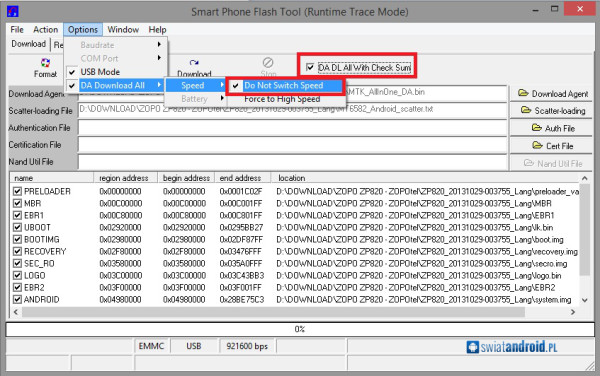Open the File menu
The width and height of the screenshot is (600, 376).
pyautogui.click(x=17, y=29)
